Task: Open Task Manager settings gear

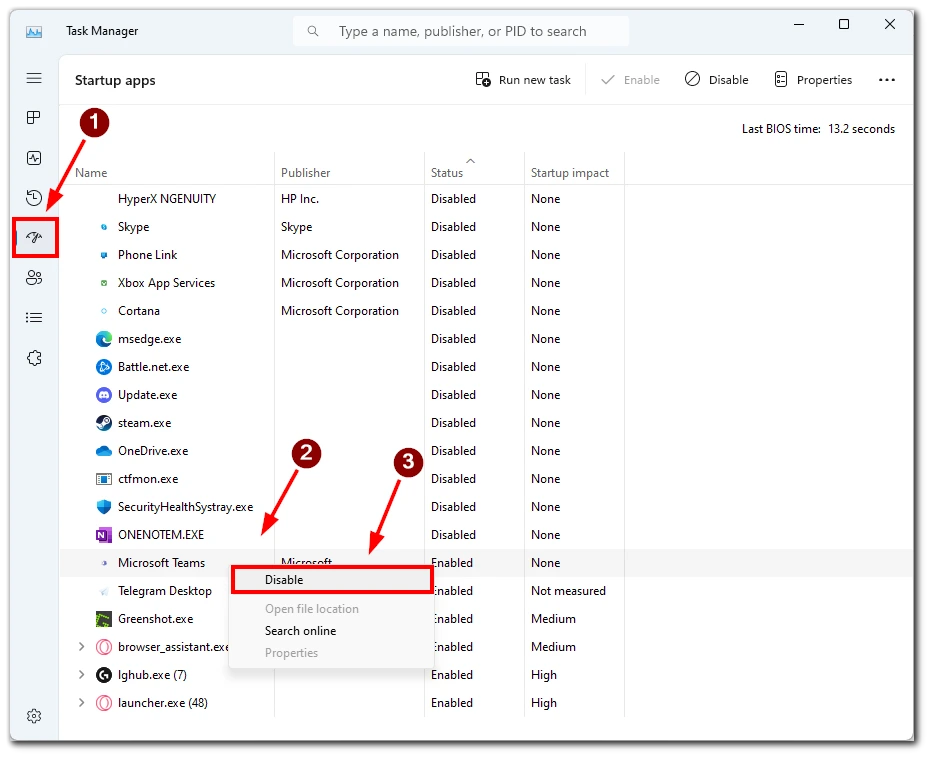Action: [x=34, y=716]
